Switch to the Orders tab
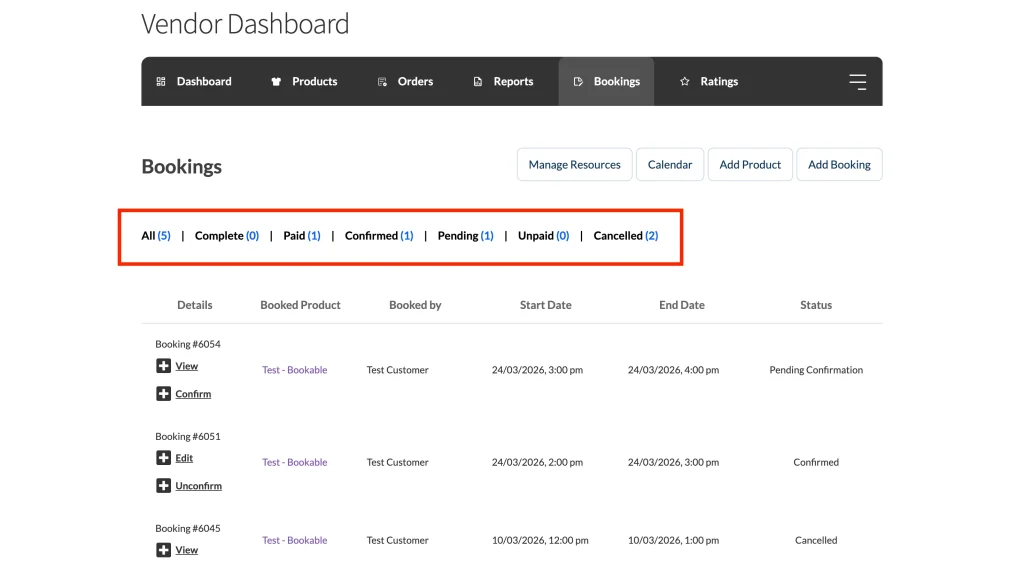This screenshot has height=581, width=1024. pos(406,82)
